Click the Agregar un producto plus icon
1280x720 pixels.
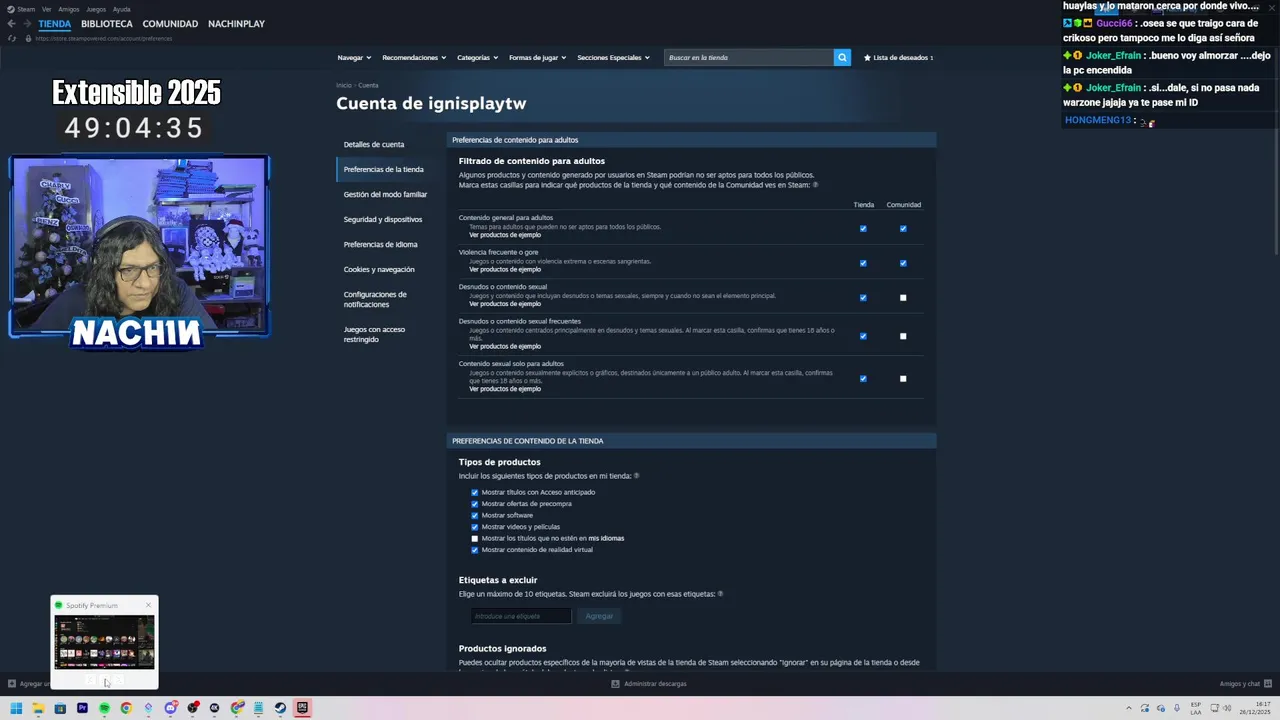pos(12,684)
